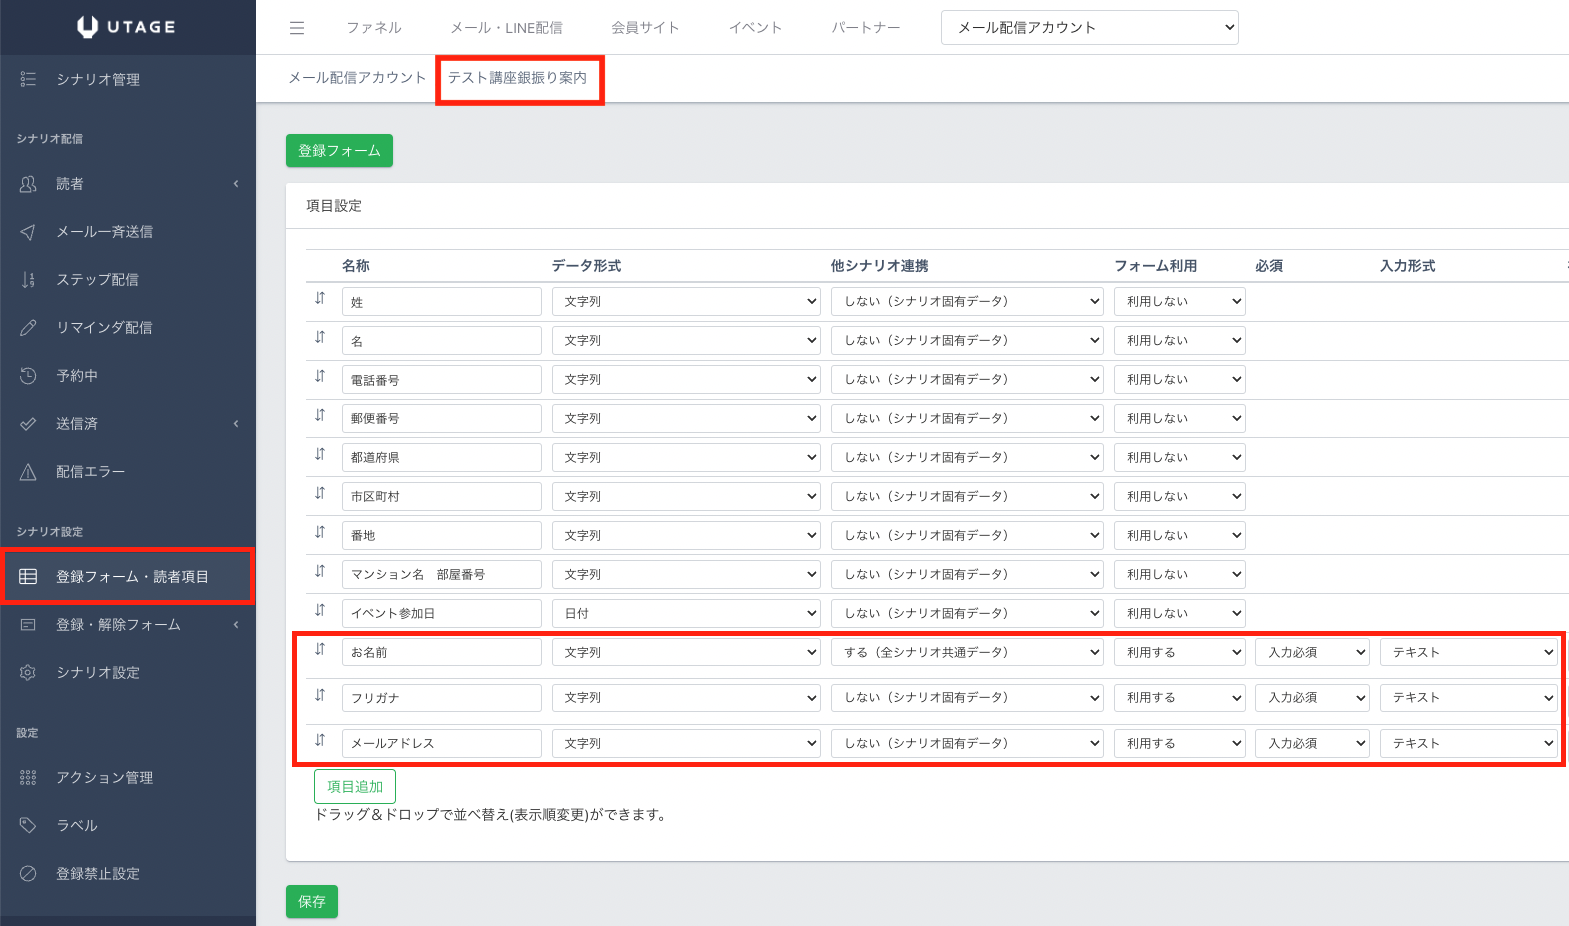Click the テスト講座銀振り案内 breadcrumb link
This screenshot has width=1569, height=926.
(517, 78)
